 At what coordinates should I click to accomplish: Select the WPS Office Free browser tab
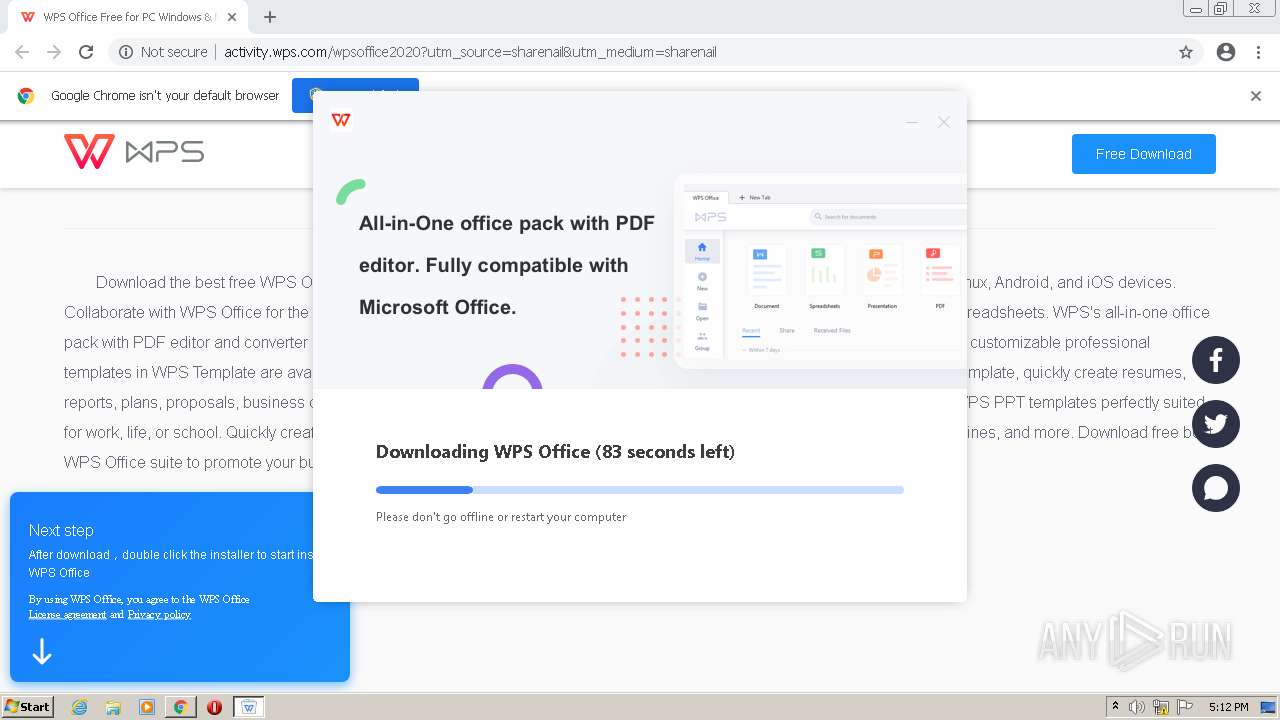128,17
